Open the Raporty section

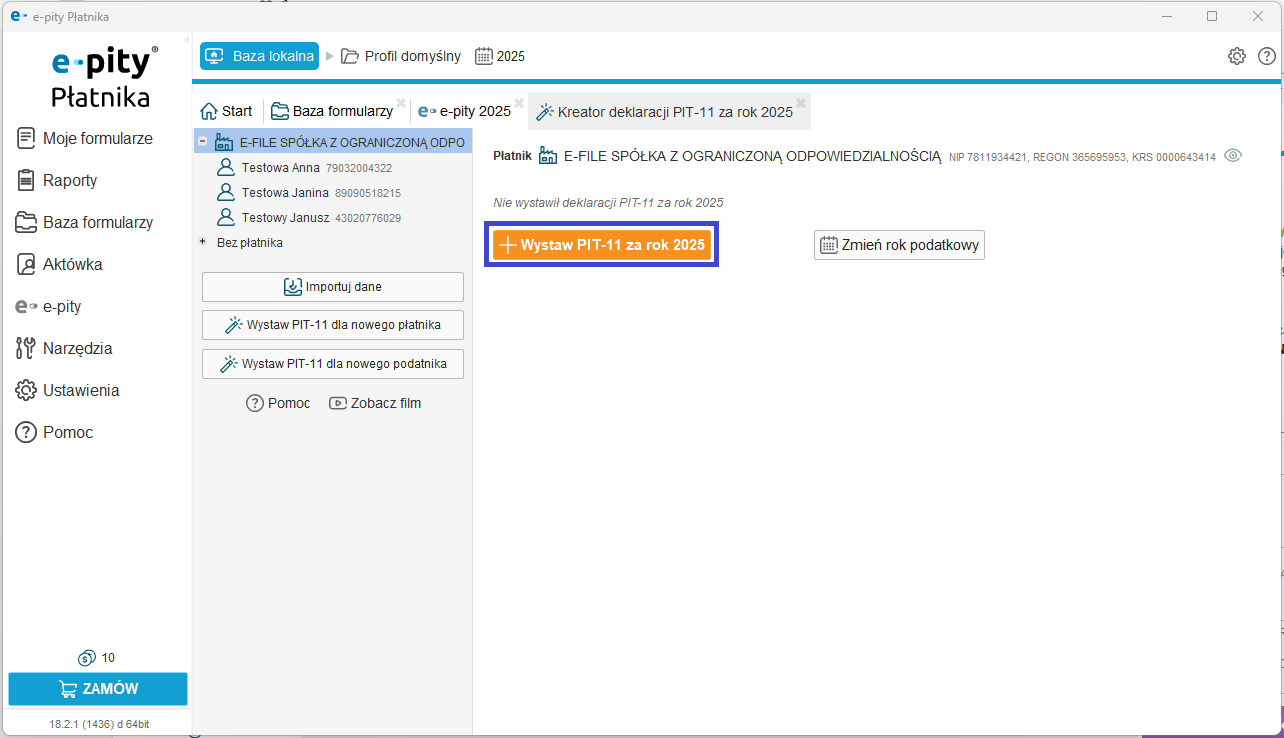click(69, 181)
